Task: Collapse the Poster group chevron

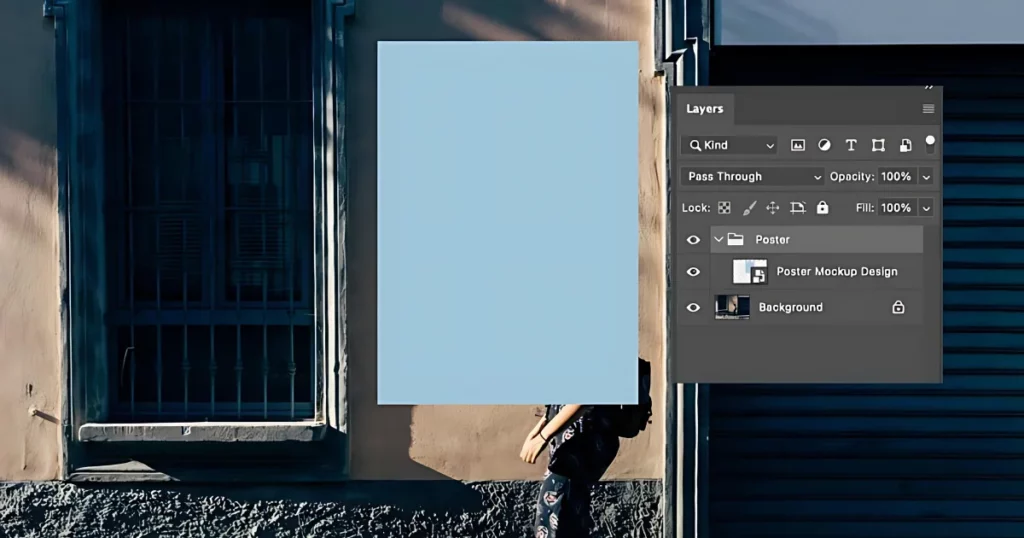Action: click(718, 240)
